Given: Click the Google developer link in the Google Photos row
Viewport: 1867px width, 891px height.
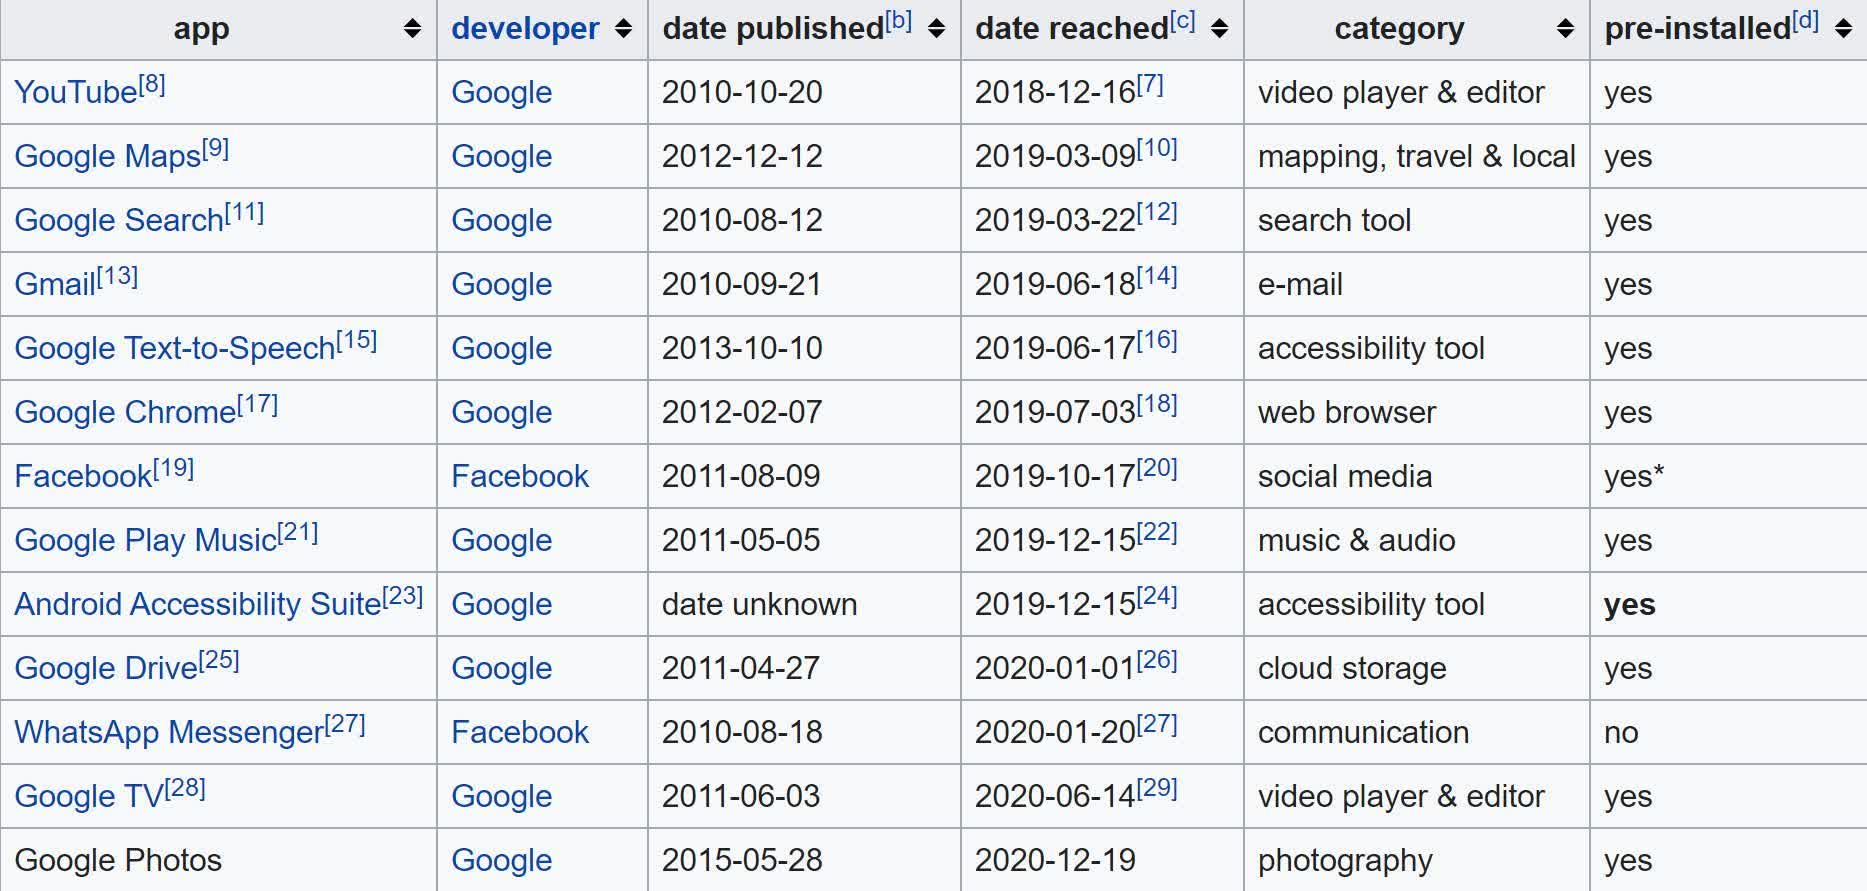Looking at the screenshot, I should pyautogui.click(x=502, y=860).
